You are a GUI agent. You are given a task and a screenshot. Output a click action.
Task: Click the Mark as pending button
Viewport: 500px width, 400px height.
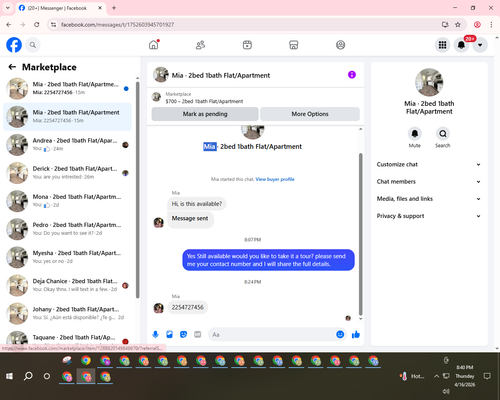coord(205,114)
